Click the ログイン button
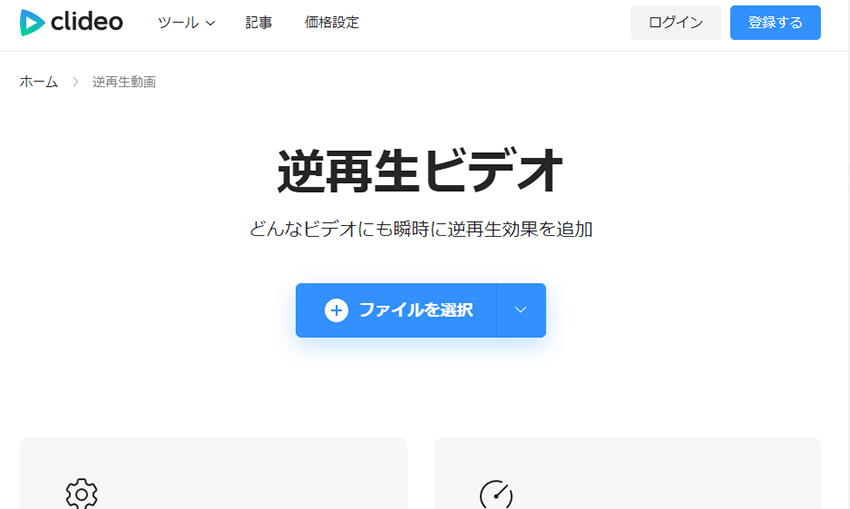This screenshot has width=850, height=509. coord(675,23)
